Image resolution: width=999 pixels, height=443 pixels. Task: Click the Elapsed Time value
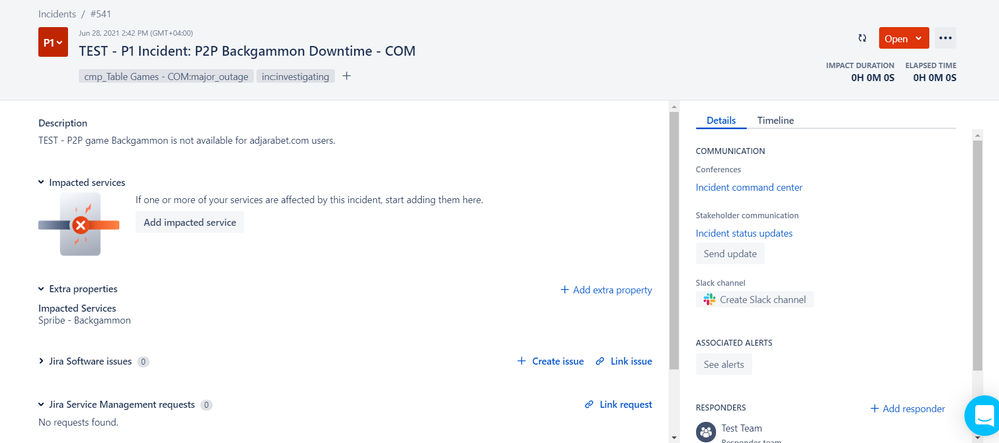[x=935, y=78]
